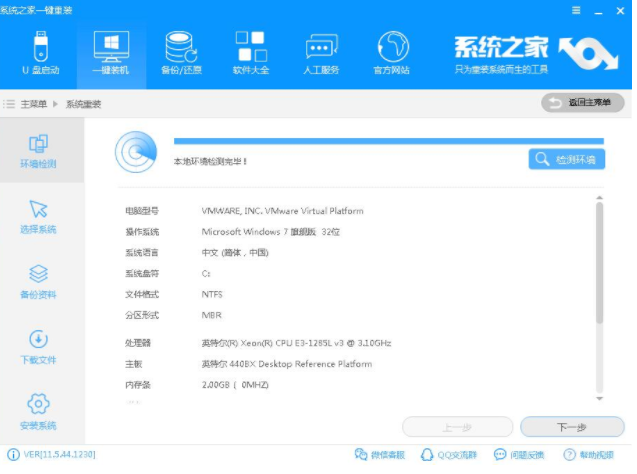Click 返回主菜单 to return to main menu
Viewport: 637px width, 474px height.
(583, 103)
